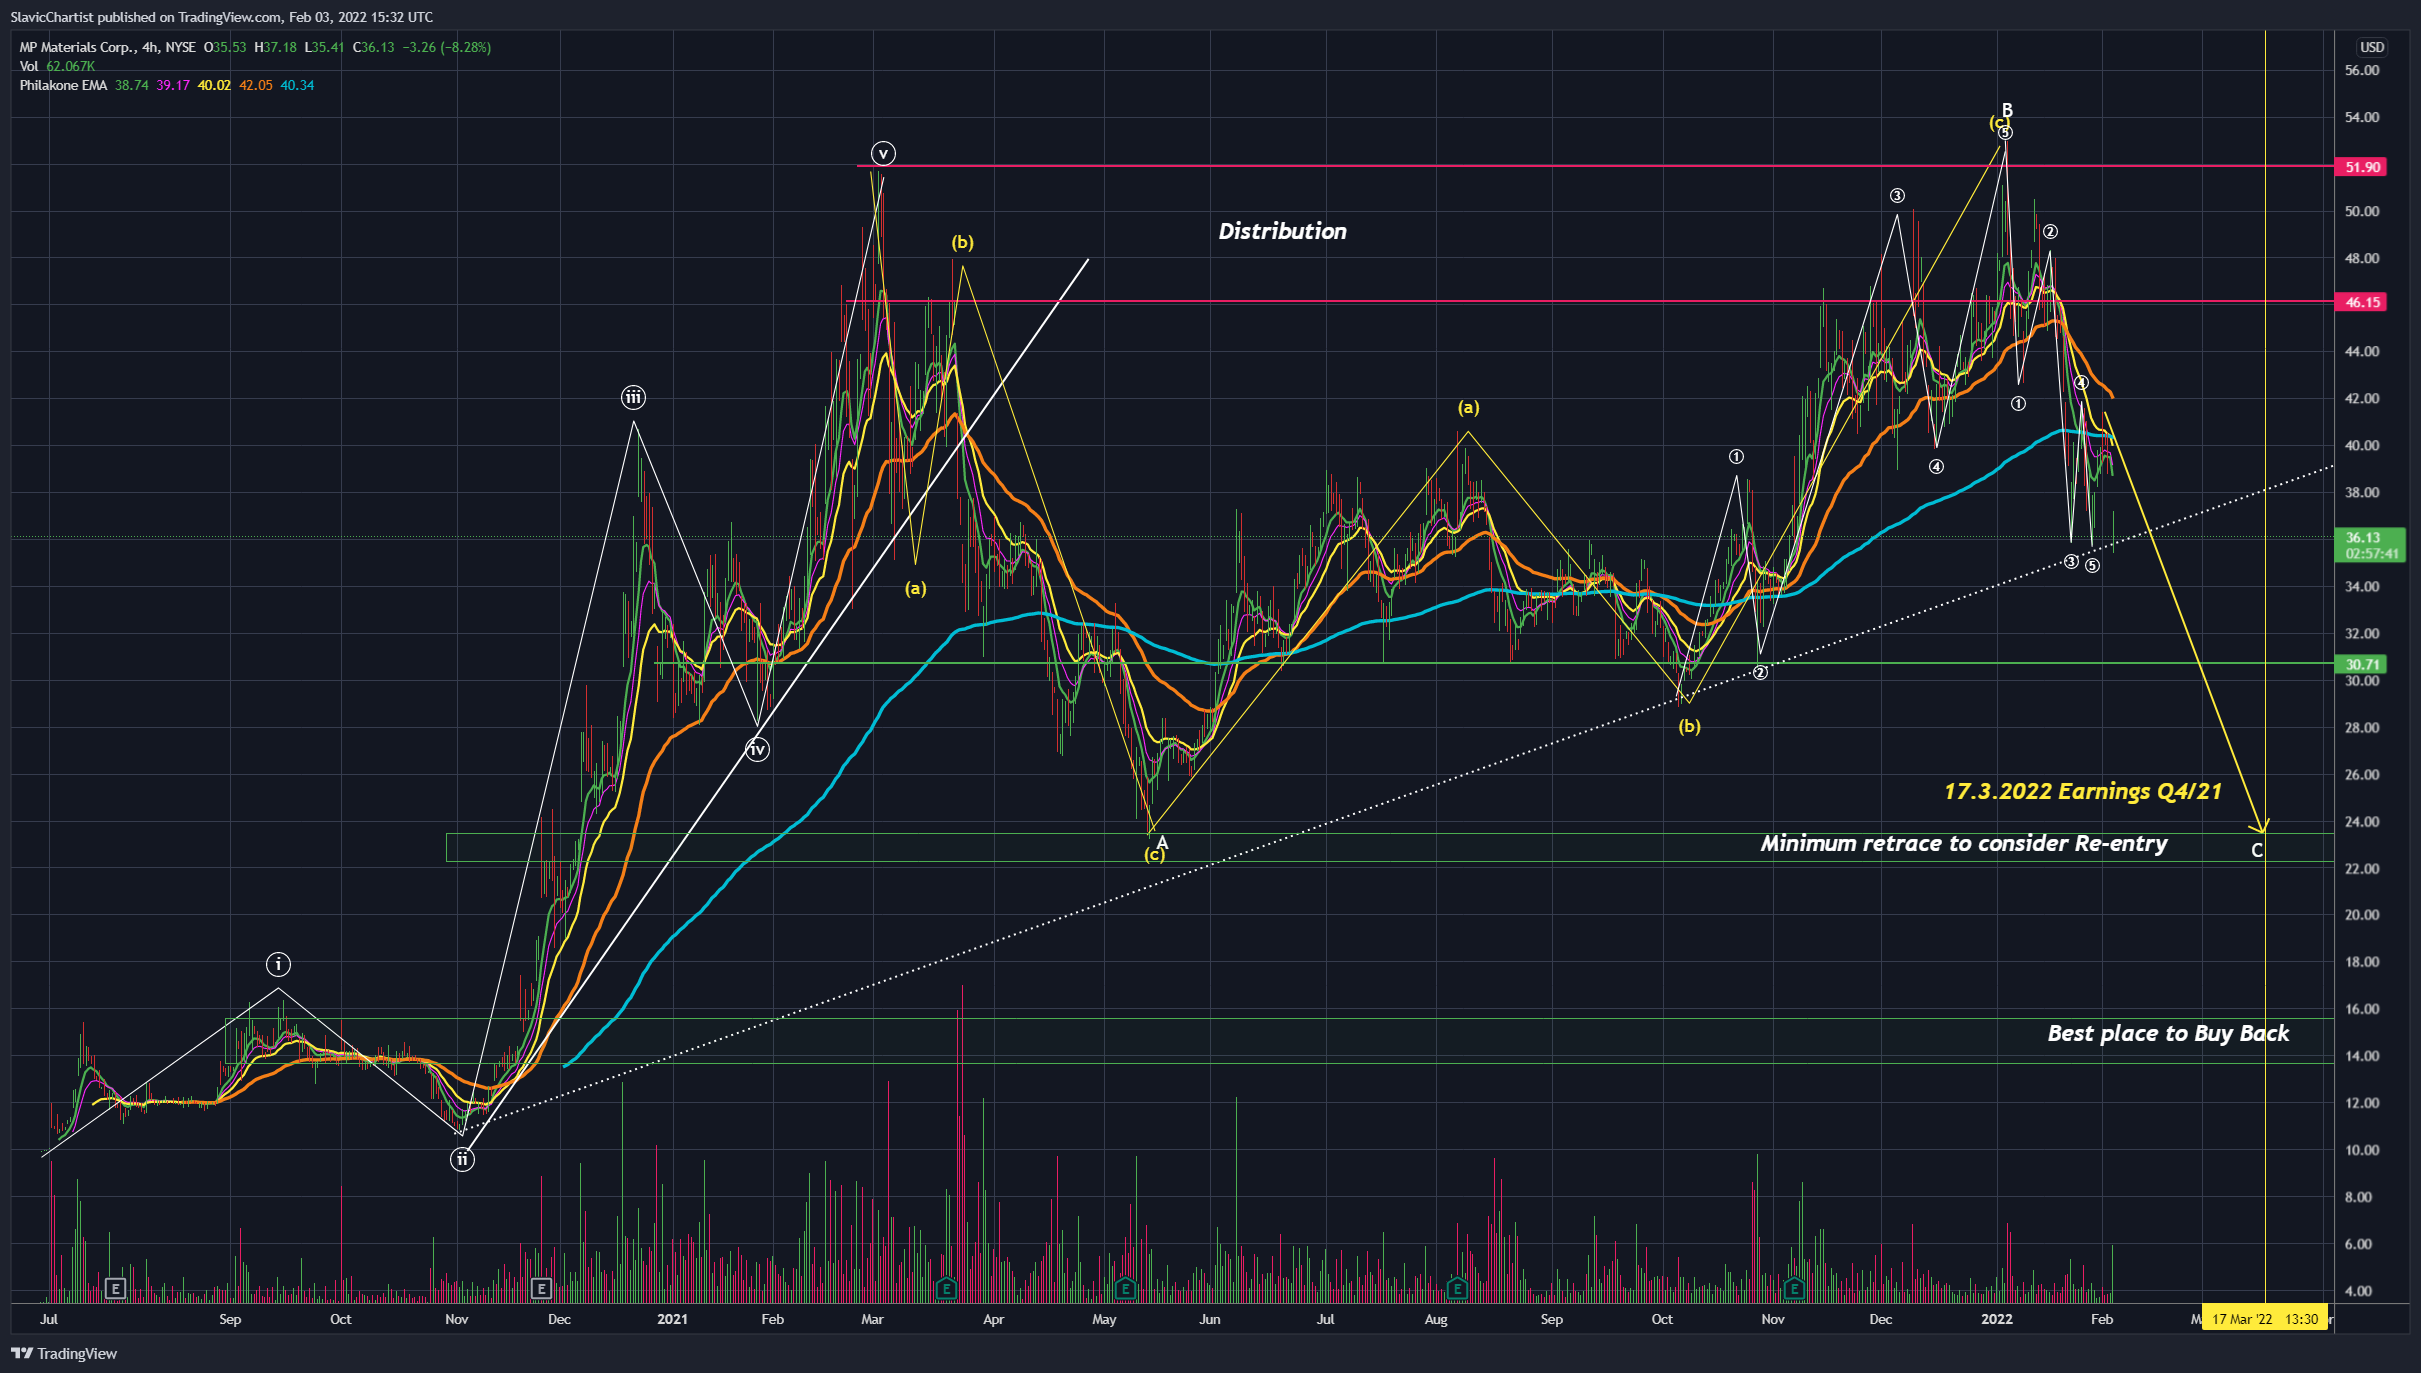Click the gray earnings E marker before Dec 2020
This screenshot has height=1373, width=2421.
[x=542, y=1289]
